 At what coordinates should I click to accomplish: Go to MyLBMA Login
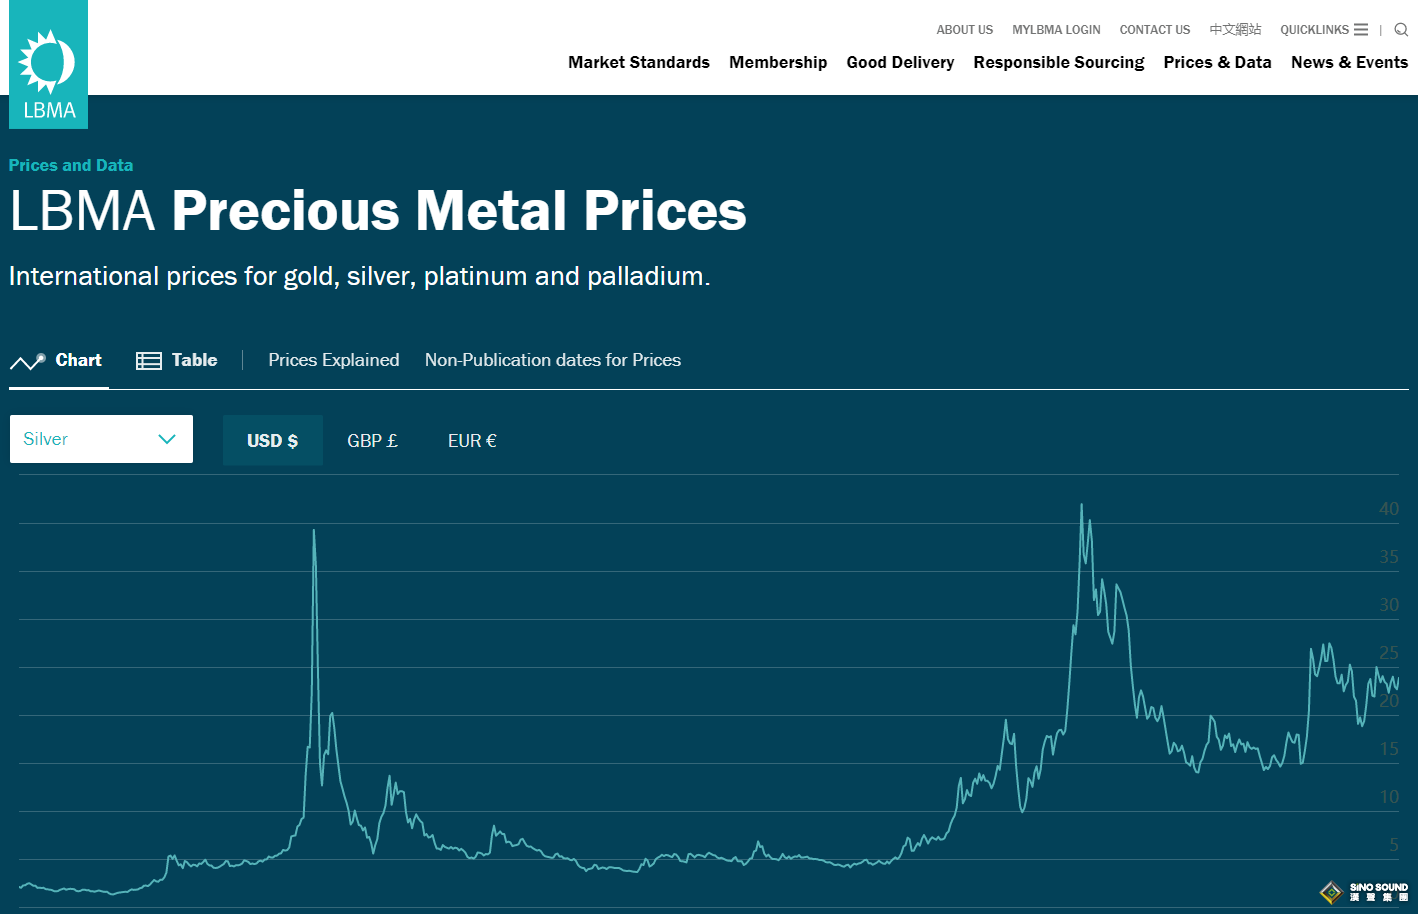pyautogui.click(x=1056, y=30)
